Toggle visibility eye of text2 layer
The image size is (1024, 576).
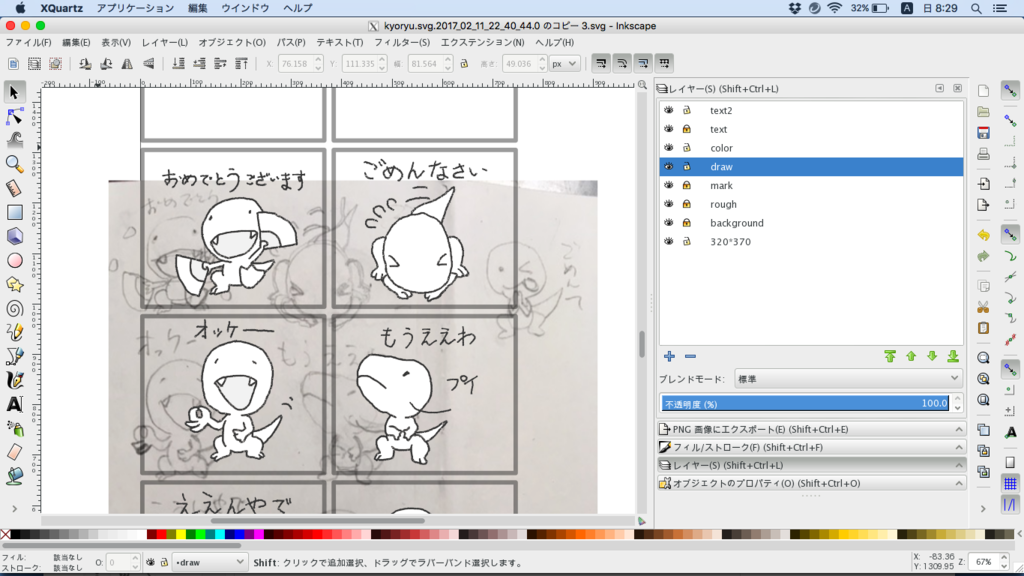(669, 110)
